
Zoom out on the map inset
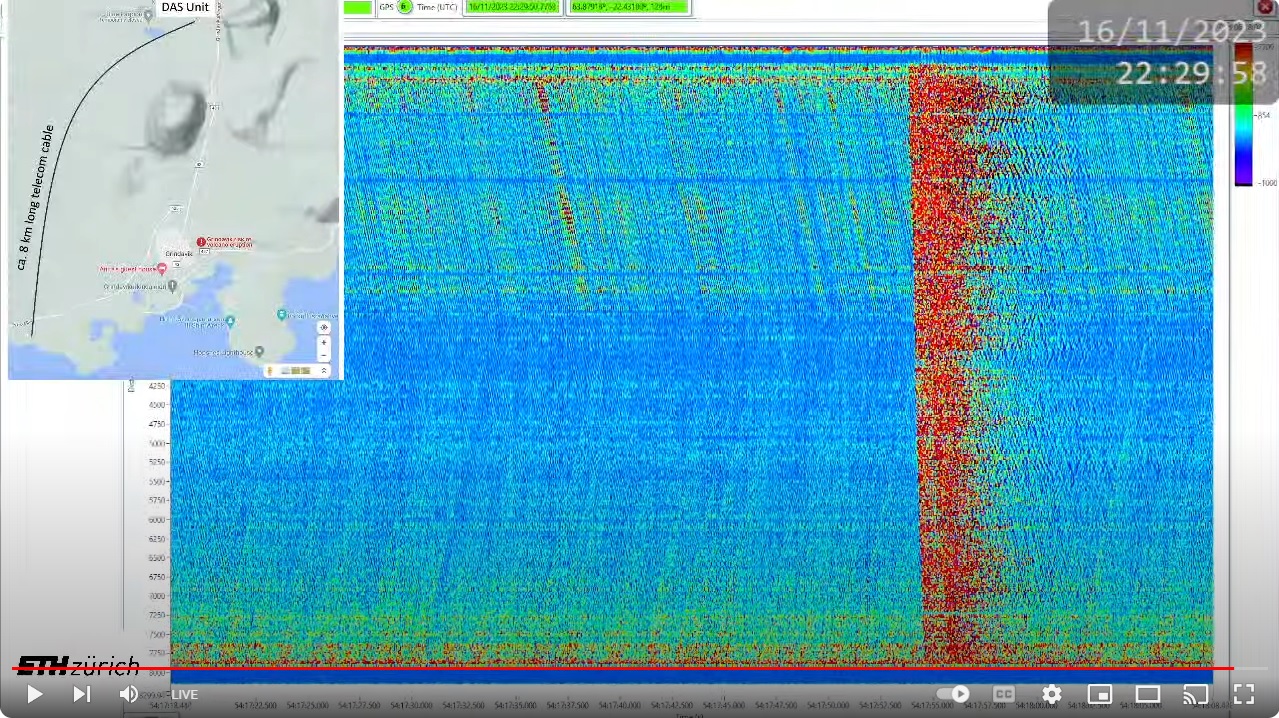(323, 355)
